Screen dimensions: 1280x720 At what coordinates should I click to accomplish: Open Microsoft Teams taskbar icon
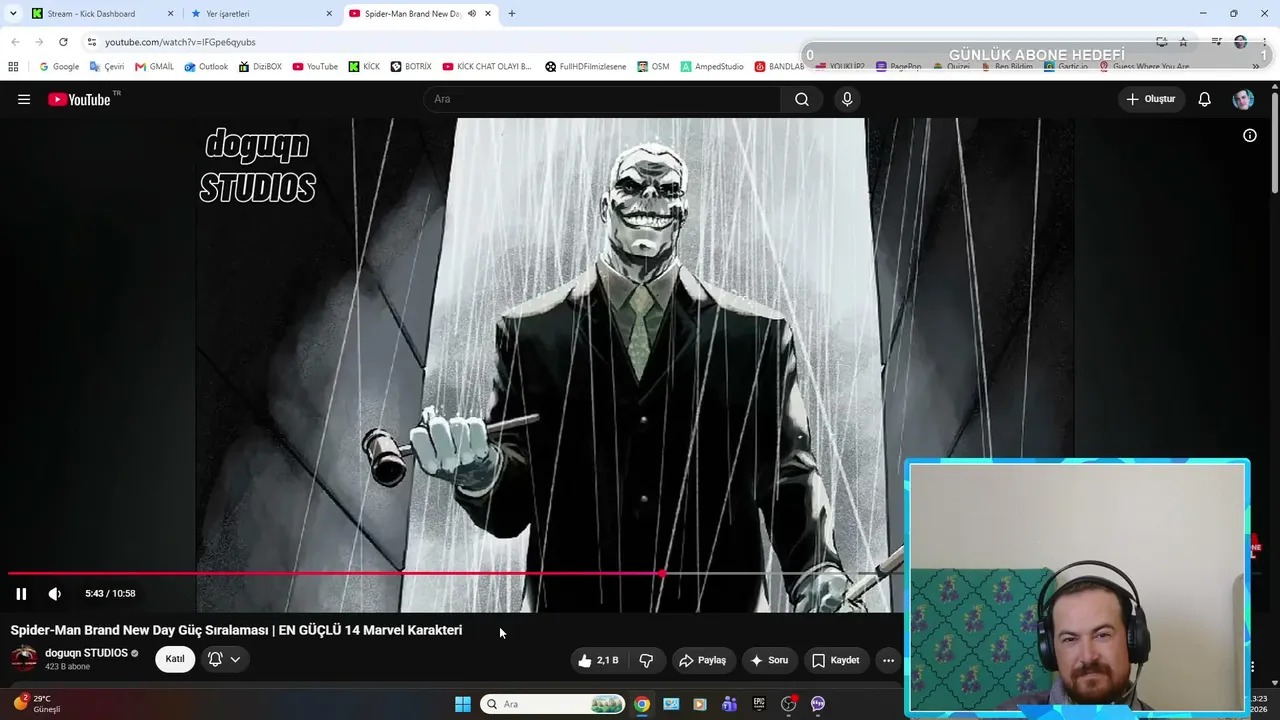pyautogui.click(x=730, y=704)
